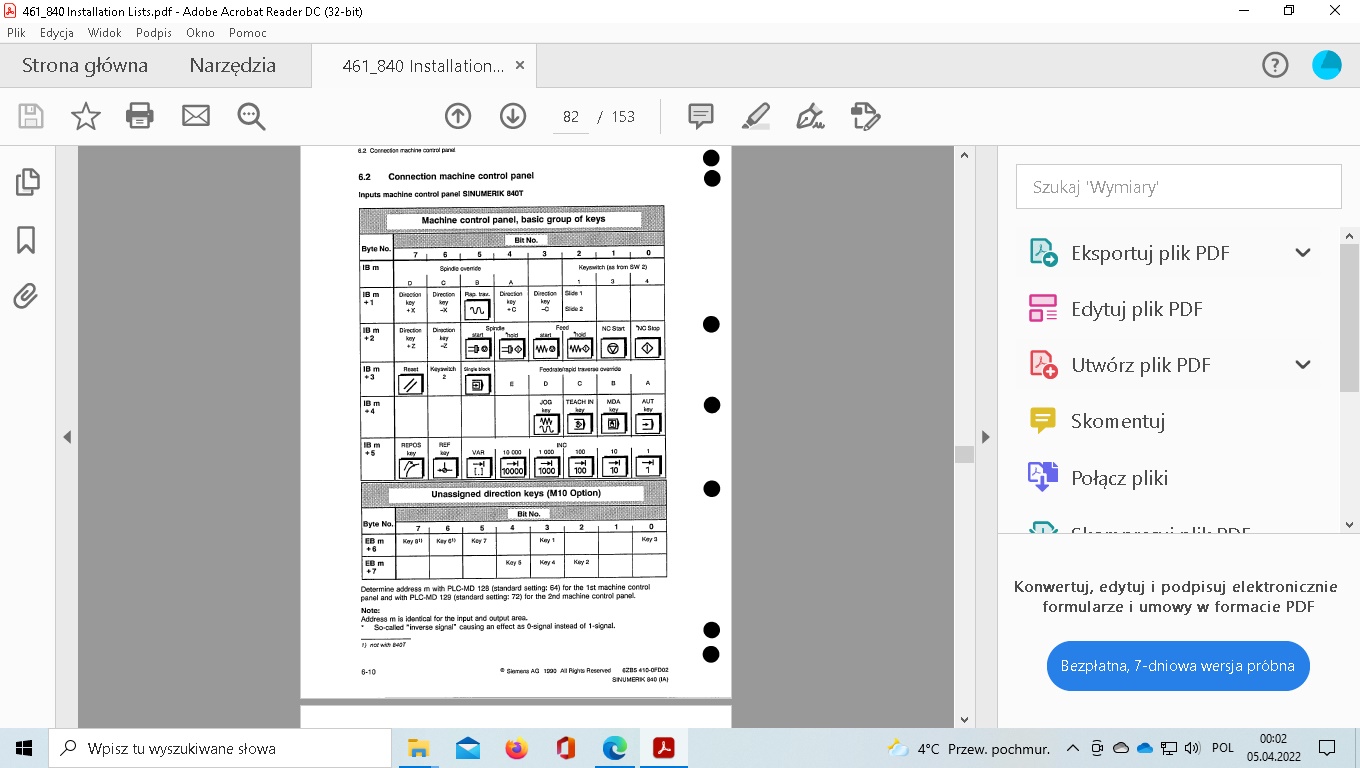The image size is (1360, 768).
Task: Show attachments paperclip panel icon
Action: click(x=26, y=296)
